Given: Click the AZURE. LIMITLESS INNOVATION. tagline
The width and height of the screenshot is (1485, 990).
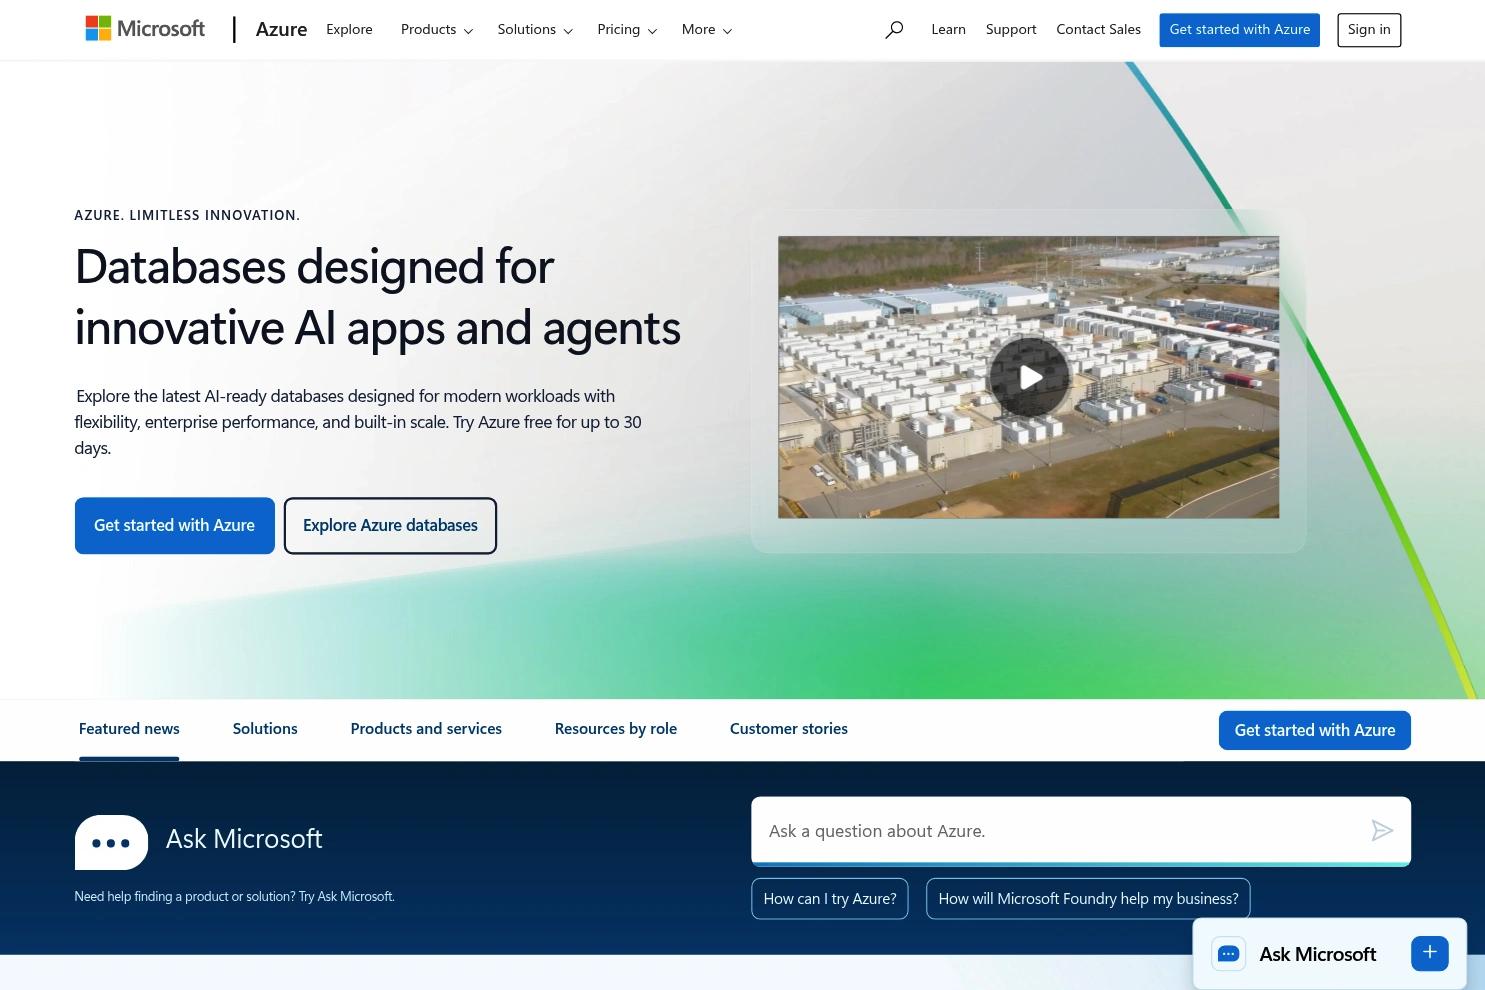Looking at the screenshot, I should pyautogui.click(x=187, y=215).
